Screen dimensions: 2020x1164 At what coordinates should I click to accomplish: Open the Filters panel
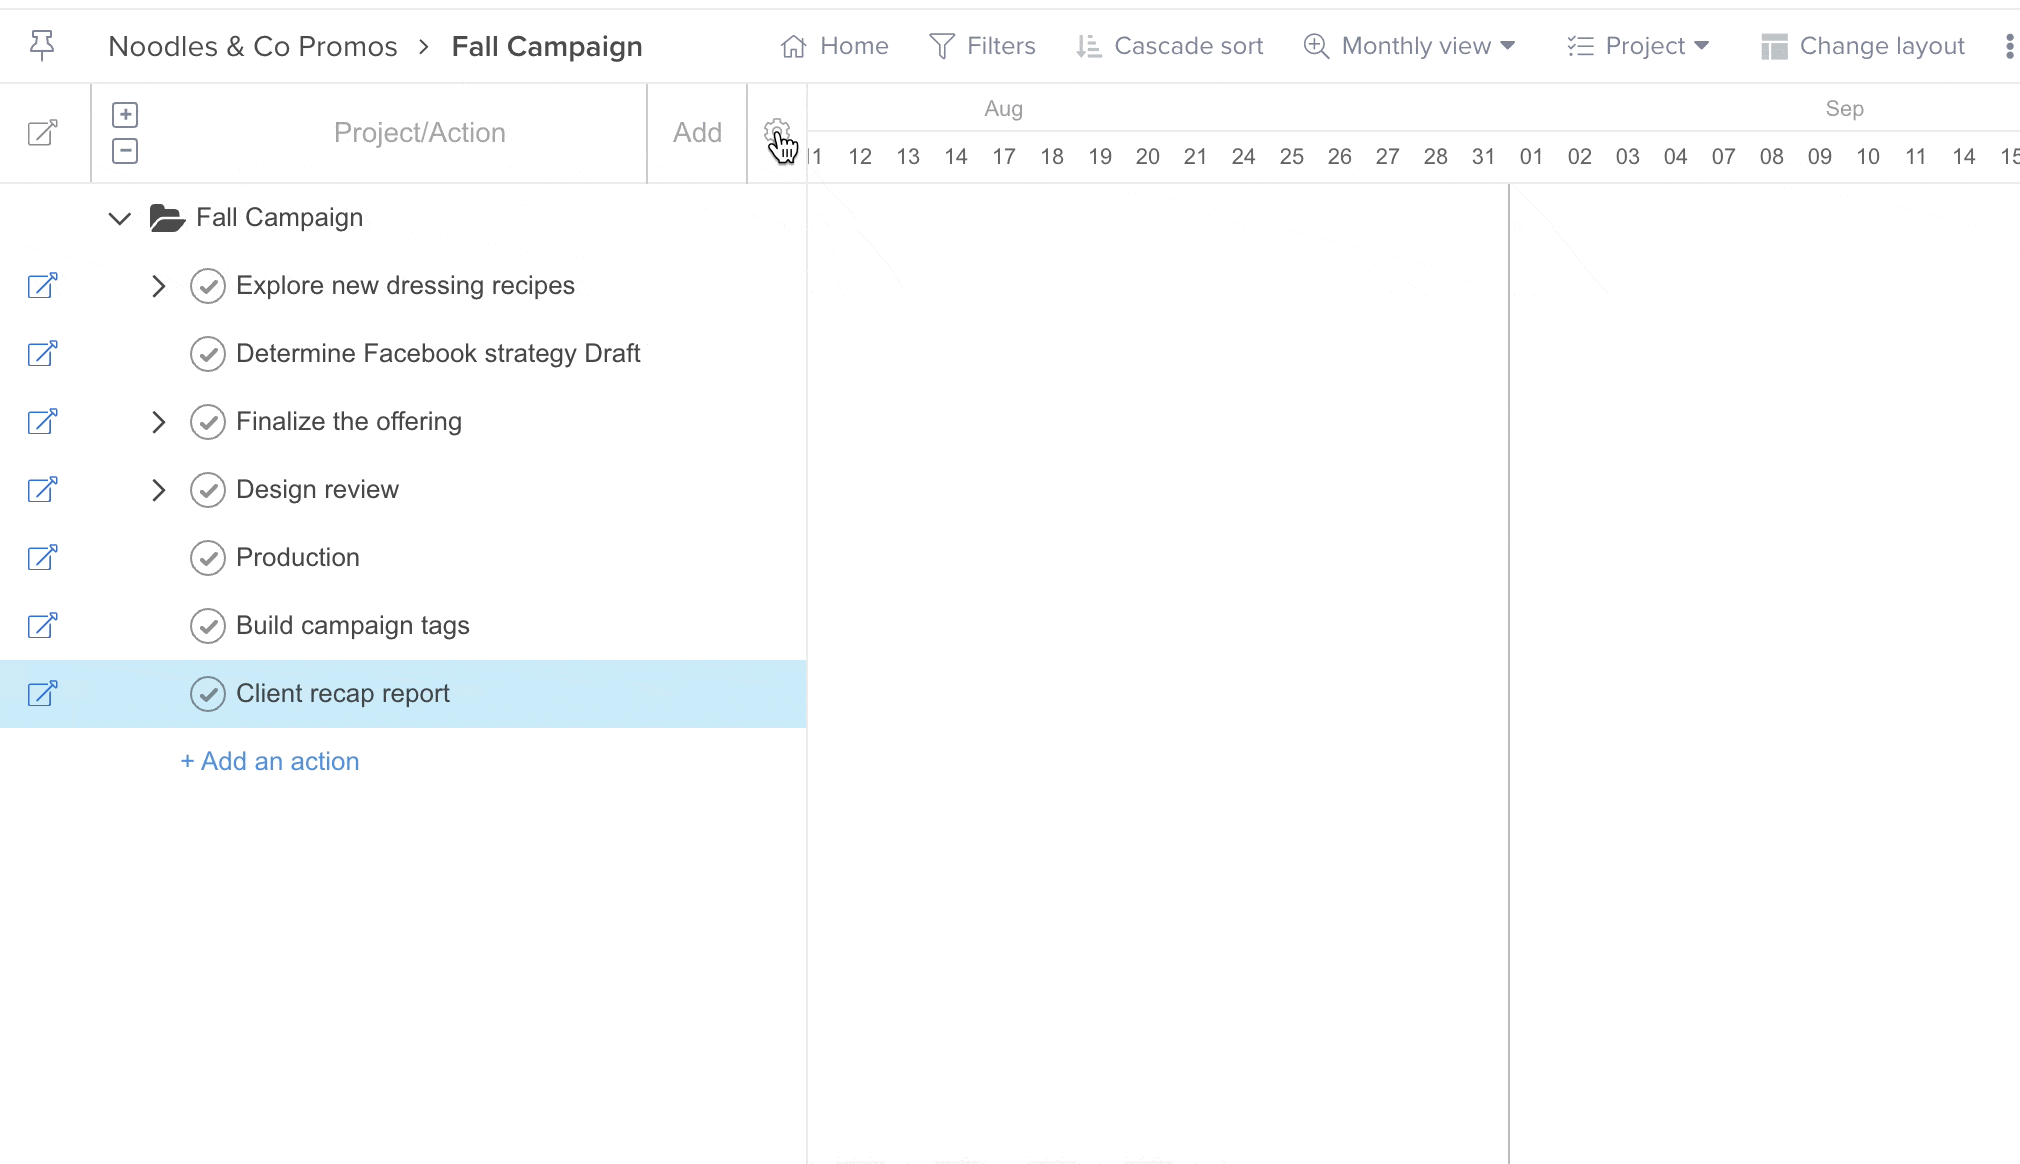[983, 45]
